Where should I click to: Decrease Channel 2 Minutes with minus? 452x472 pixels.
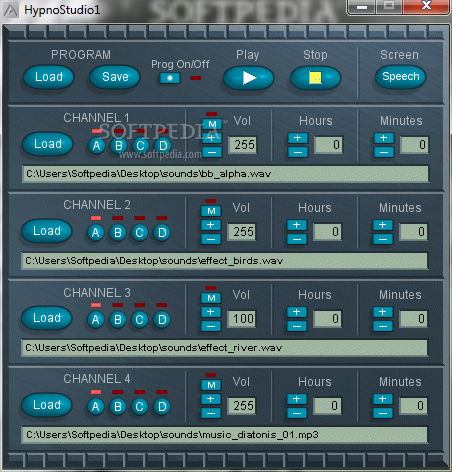click(383, 240)
